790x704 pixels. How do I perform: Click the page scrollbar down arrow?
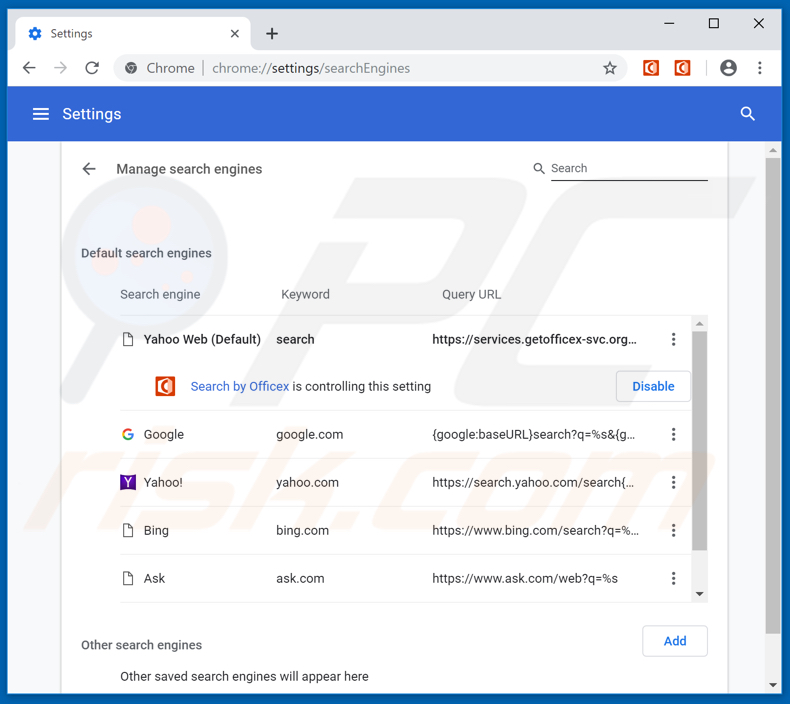773,685
